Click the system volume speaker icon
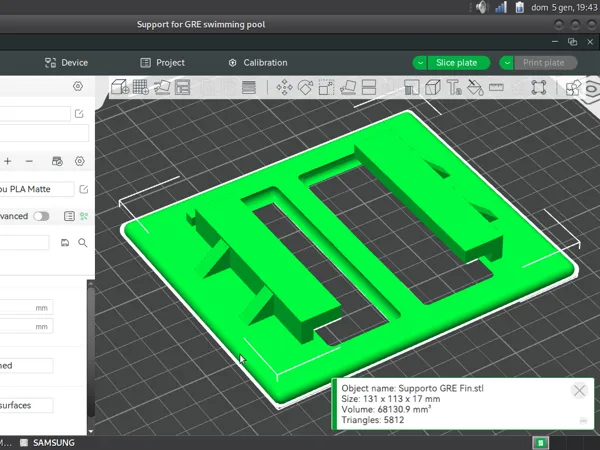Screen dimensions: 600x450 tap(481, 7)
